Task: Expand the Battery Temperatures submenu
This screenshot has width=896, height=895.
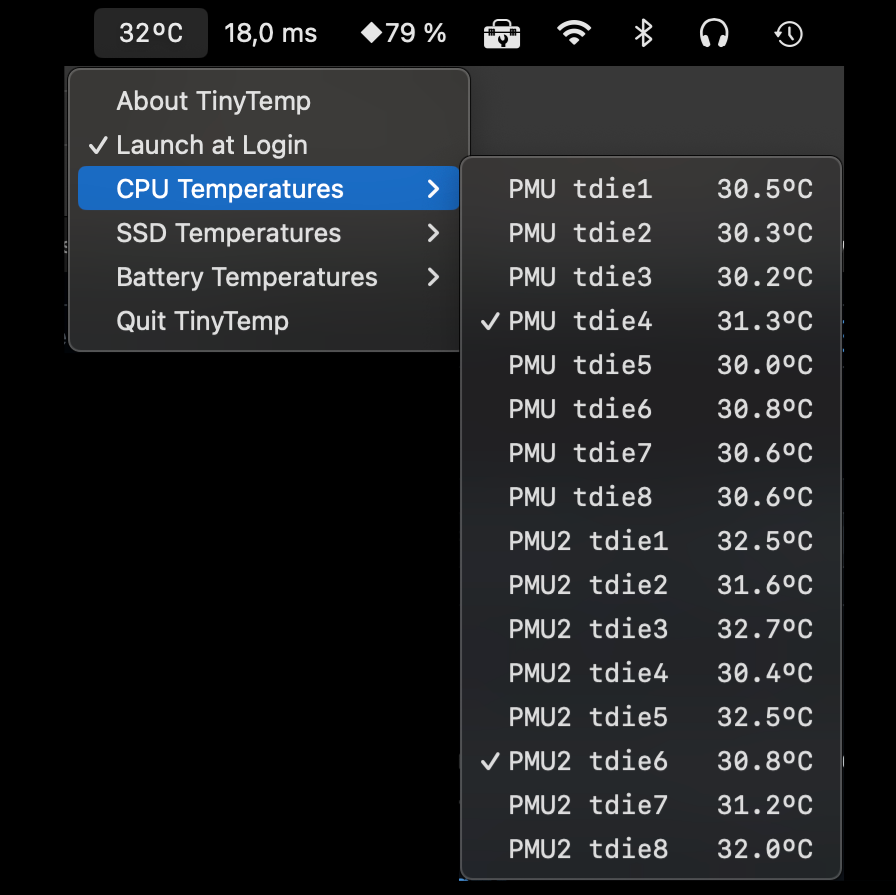Action: click(269, 277)
